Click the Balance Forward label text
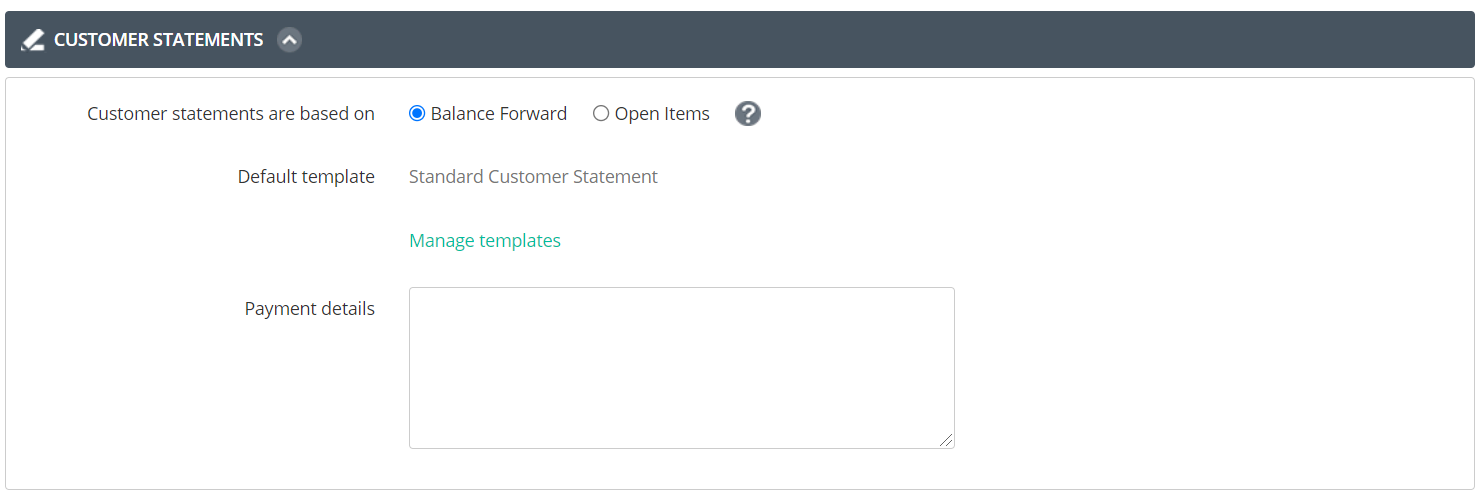The width and height of the screenshot is (1479, 494). coord(499,114)
